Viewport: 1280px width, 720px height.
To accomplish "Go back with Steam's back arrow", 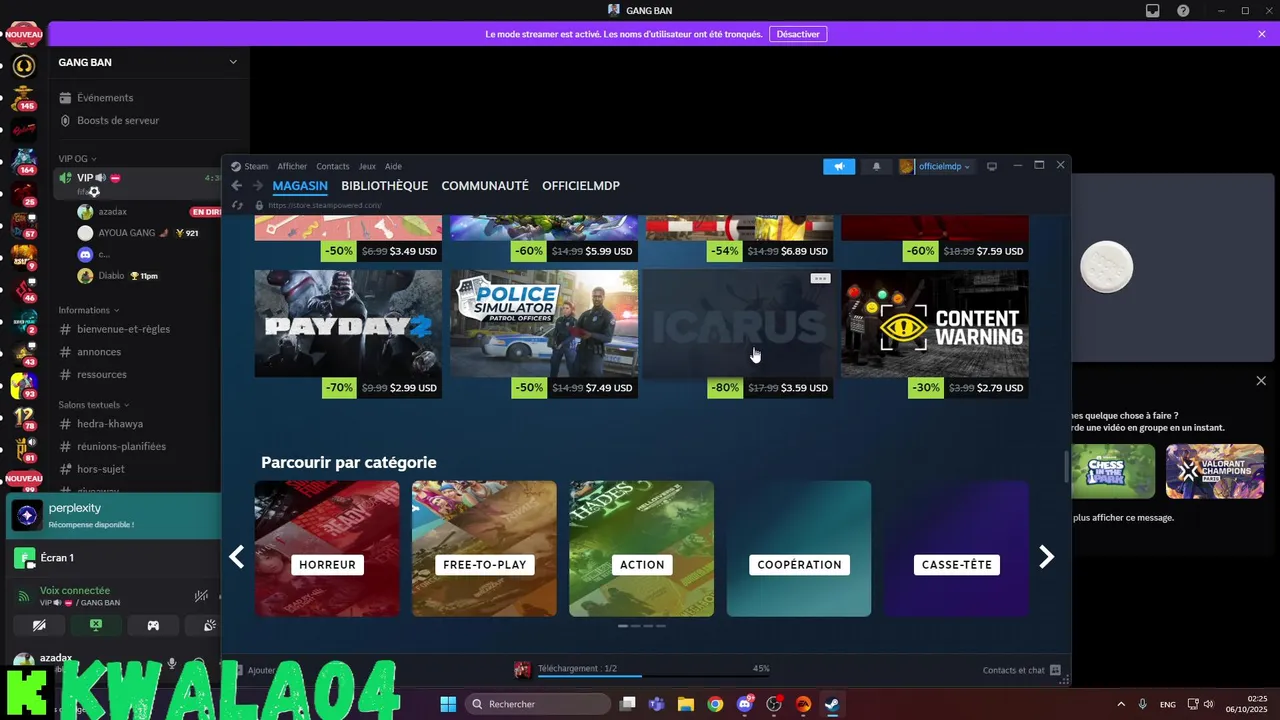I will click(x=237, y=186).
